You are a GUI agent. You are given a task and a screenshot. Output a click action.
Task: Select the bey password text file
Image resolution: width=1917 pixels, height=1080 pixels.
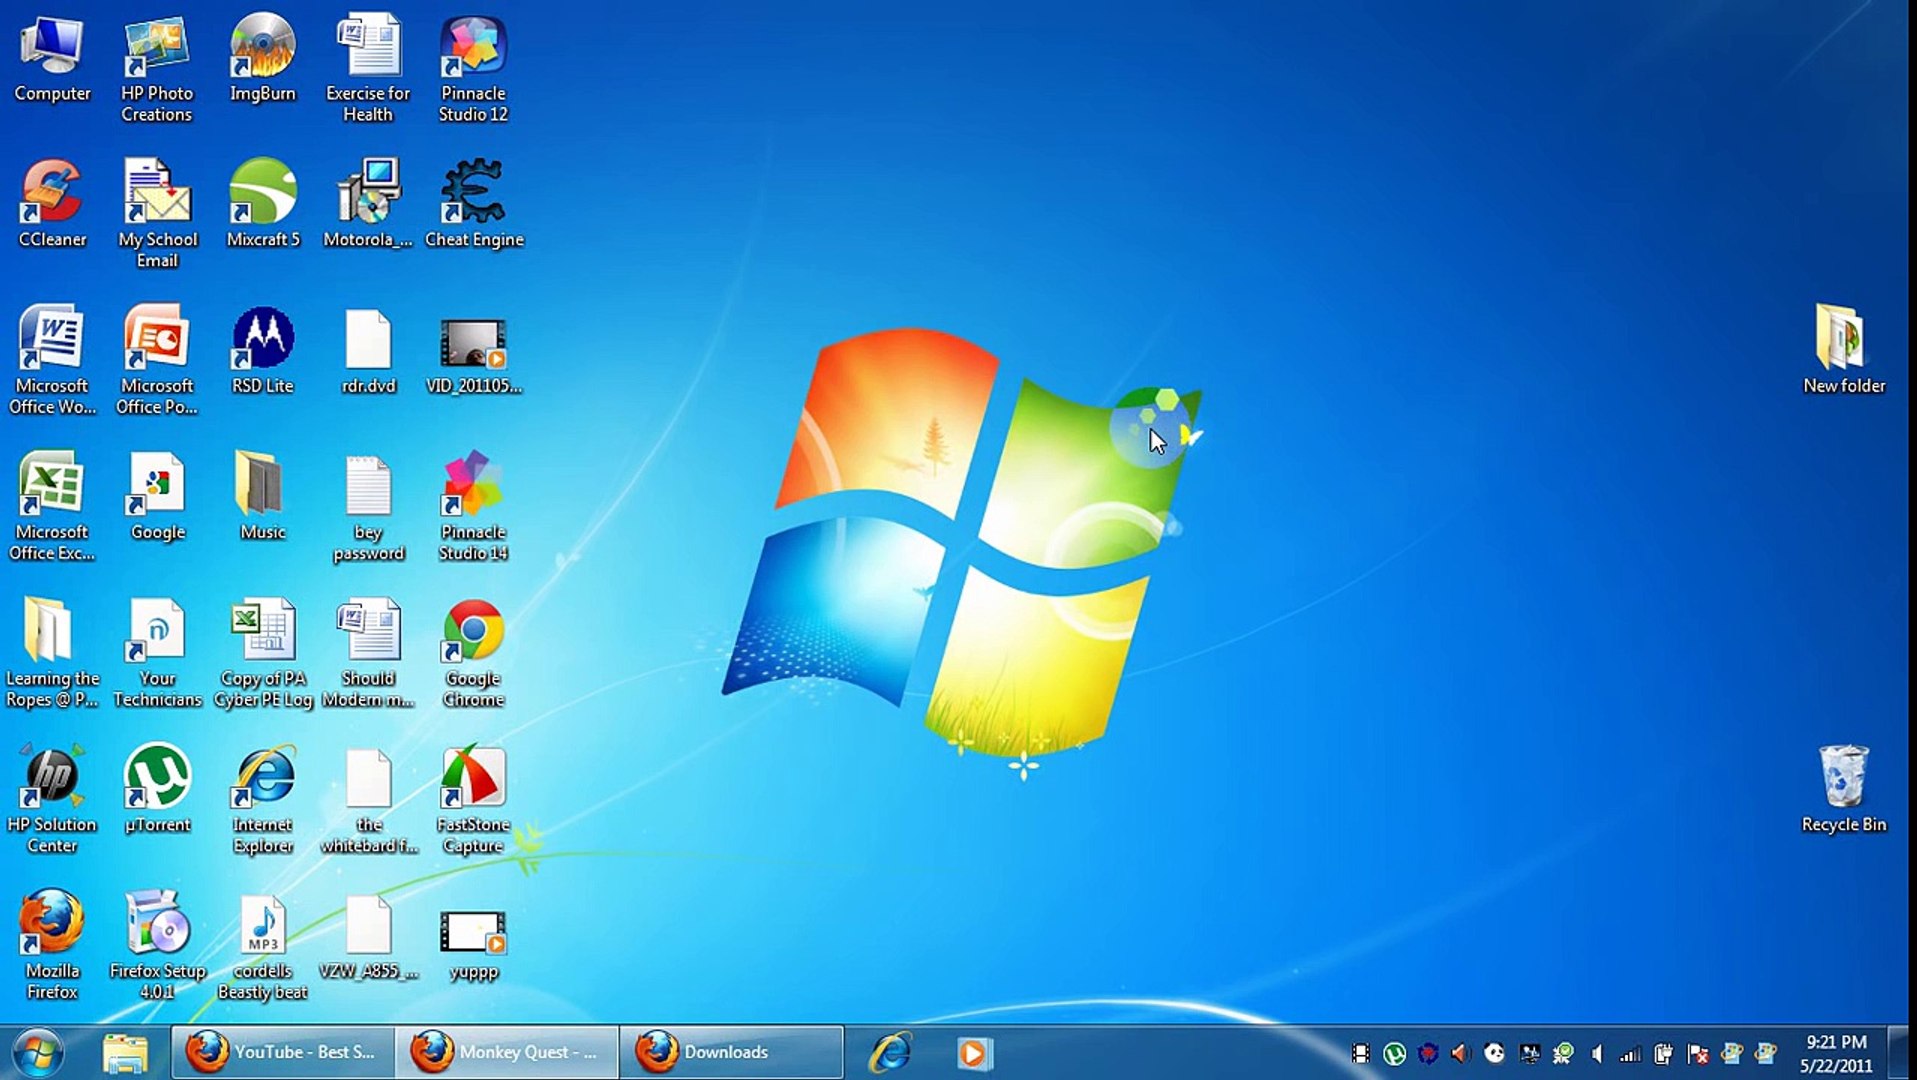coord(368,507)
